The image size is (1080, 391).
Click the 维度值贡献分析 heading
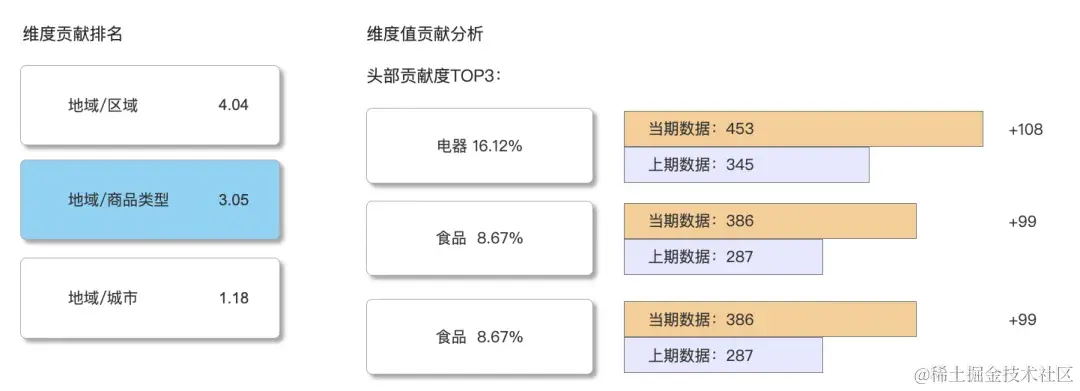(425, 34)
